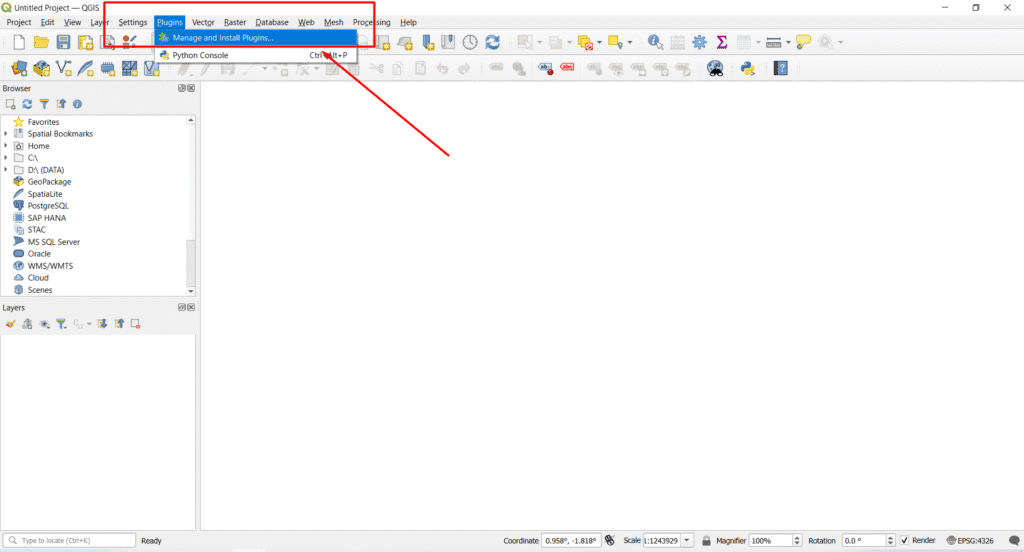
Task: Click New SpatiaLite Layer feather icon
Action: 86,68
